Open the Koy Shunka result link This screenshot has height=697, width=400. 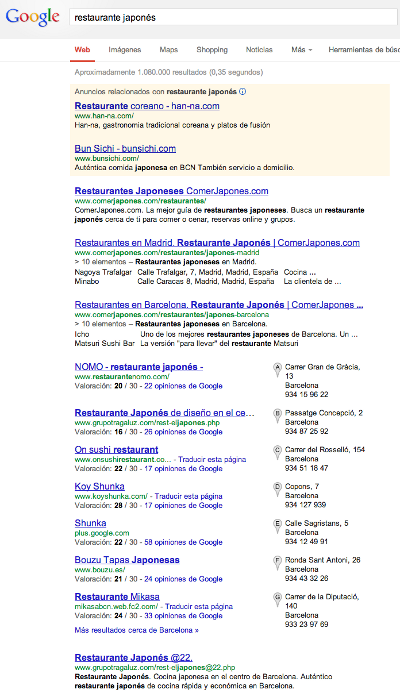(100, 486)
